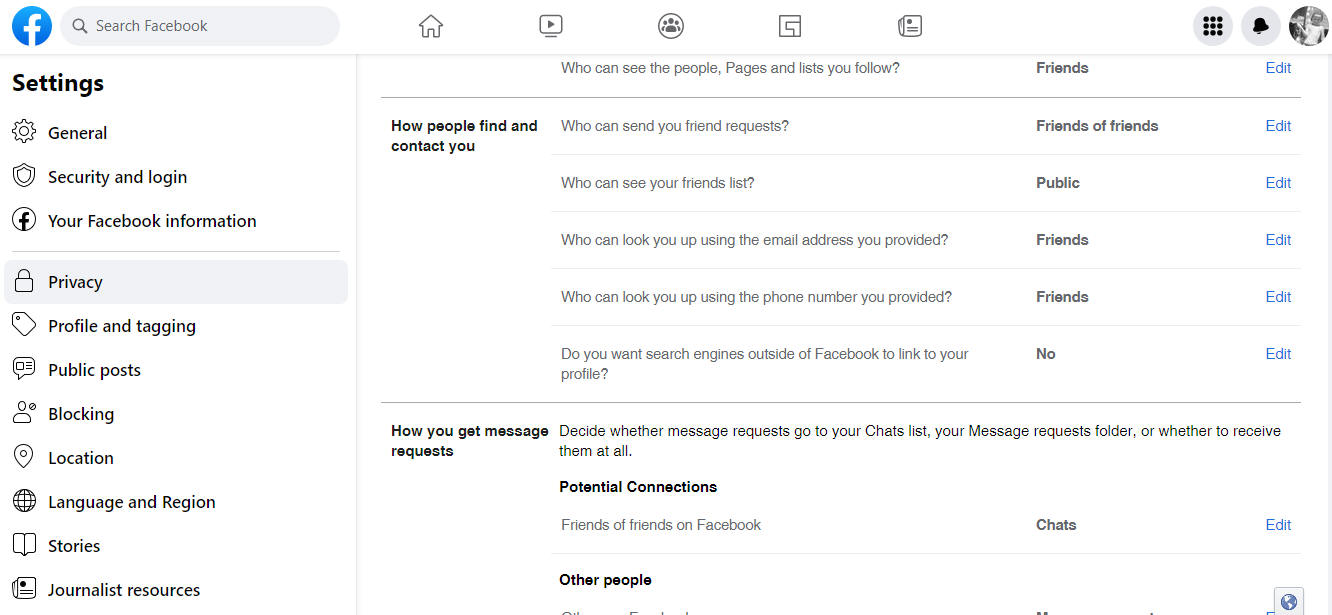Edit phone number lookup privacy setting
Viewport: 1332px width, 615px height.
(1278, 297)
